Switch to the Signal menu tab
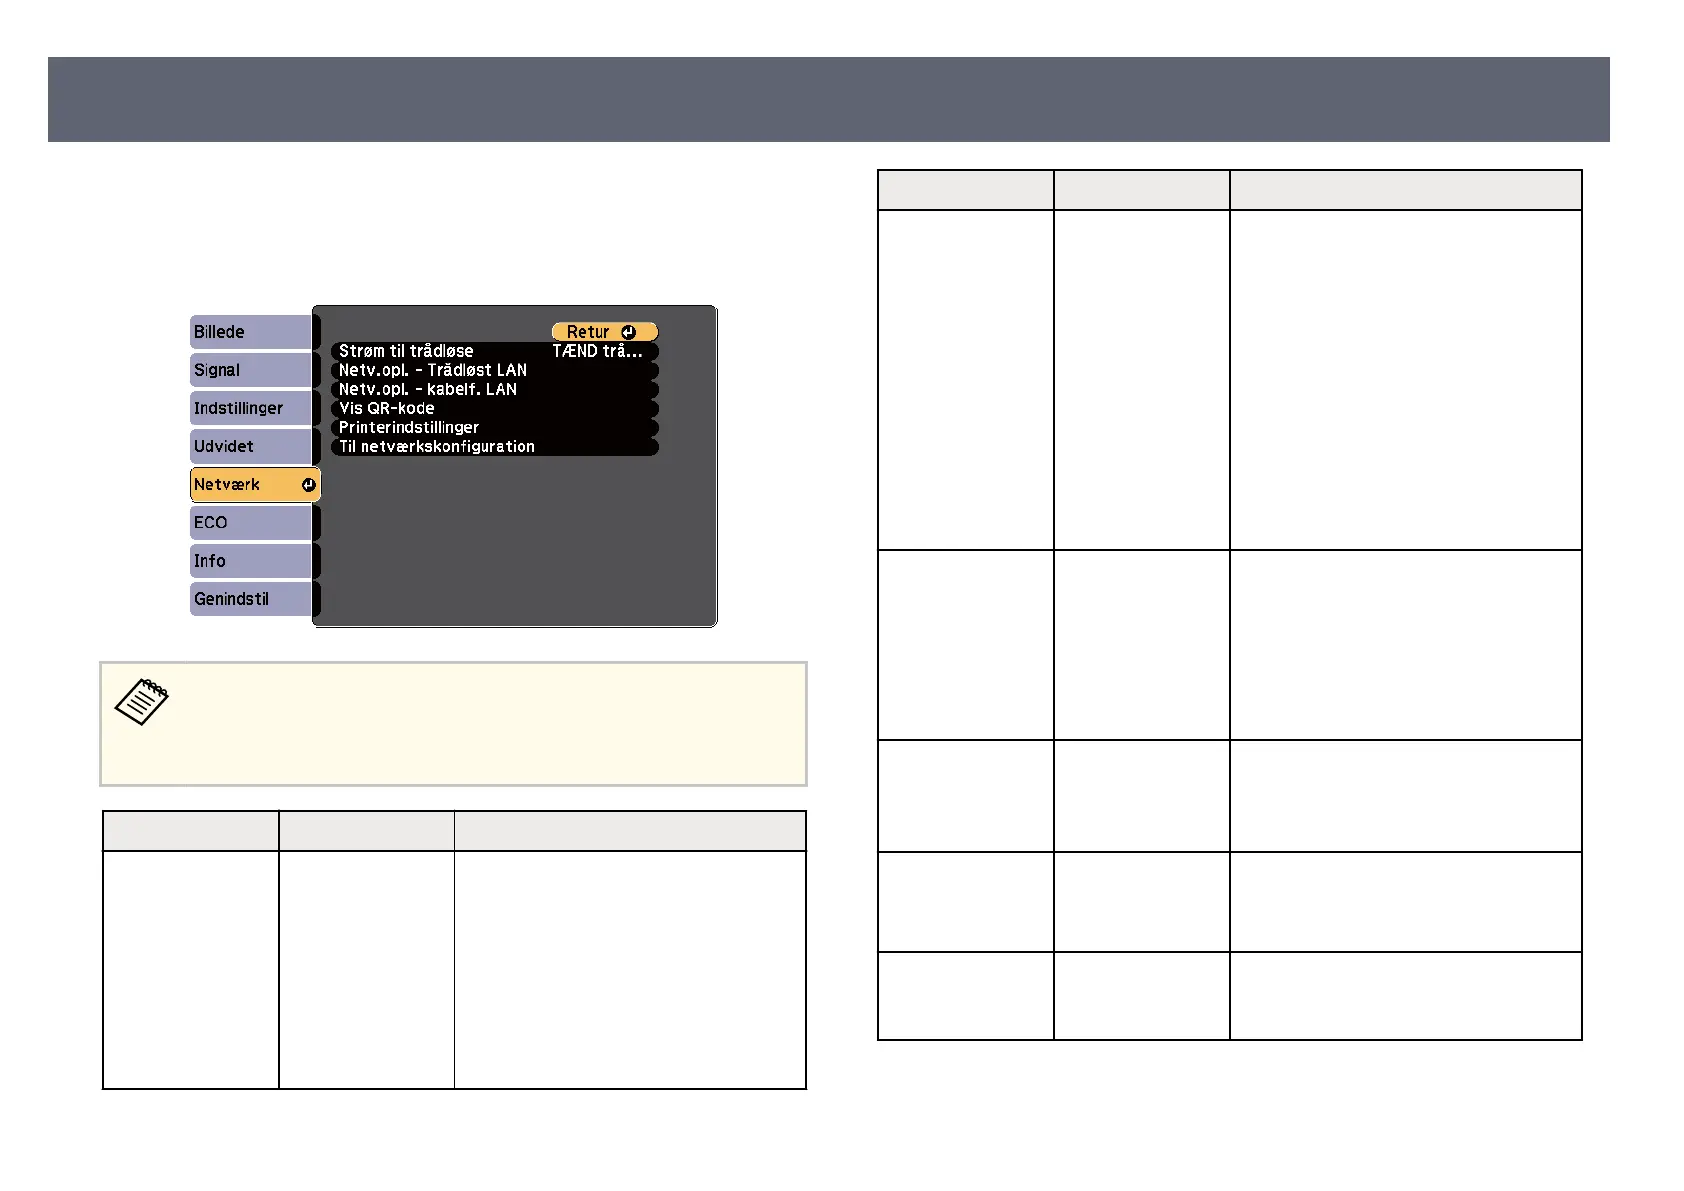 (250, 370)
